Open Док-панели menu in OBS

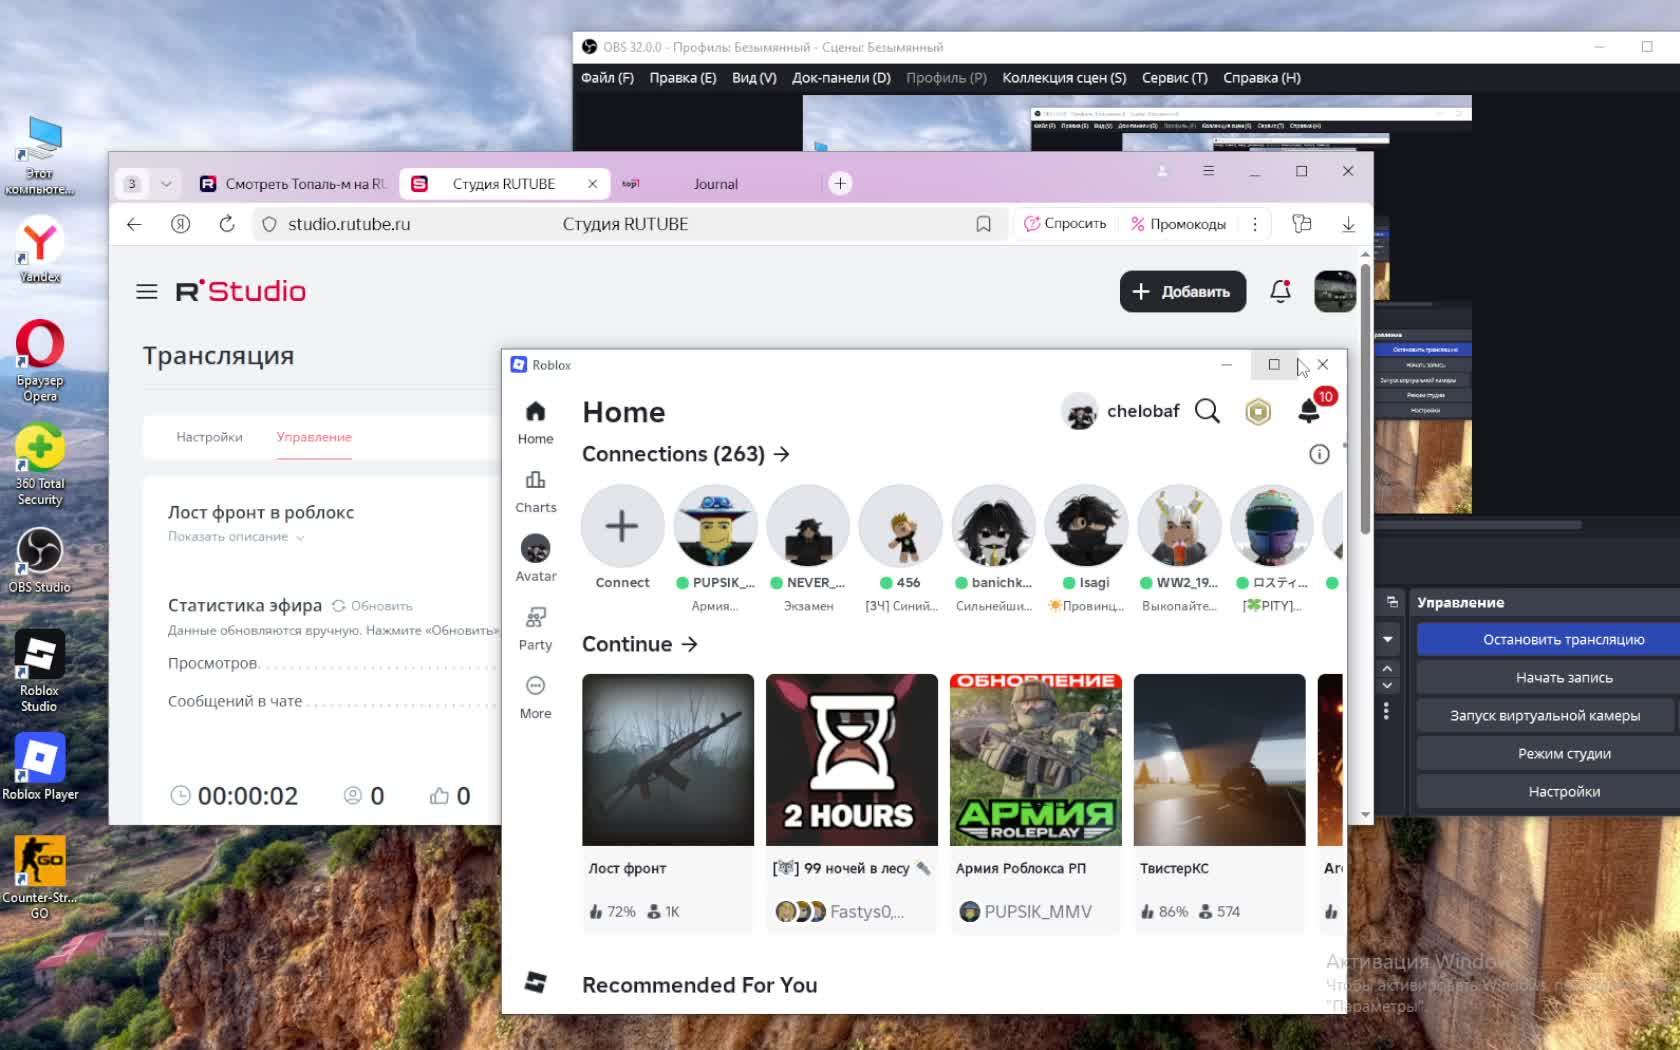[x=841, y=78]
